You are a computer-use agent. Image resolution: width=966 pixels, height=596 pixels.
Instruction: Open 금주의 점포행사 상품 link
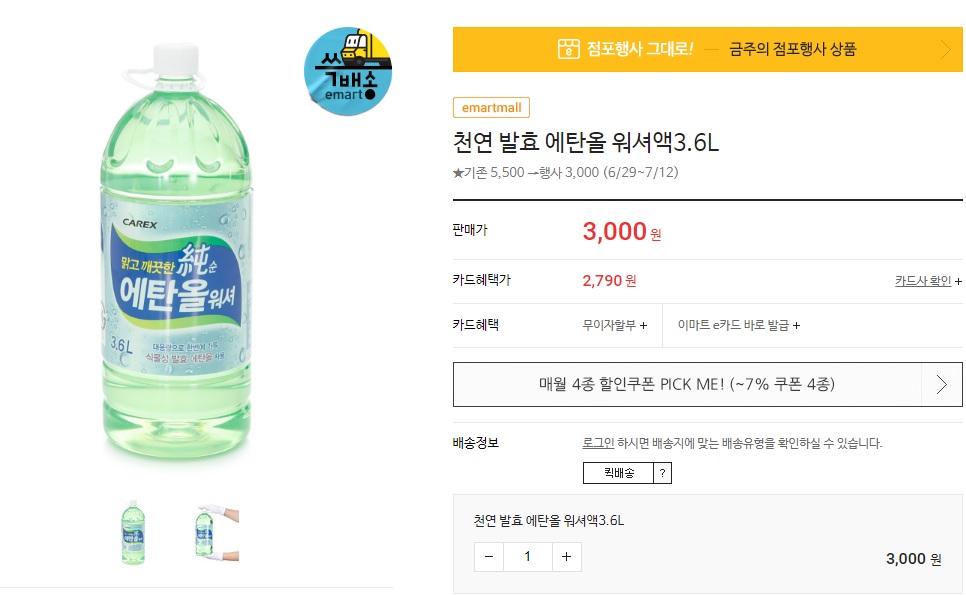[x=792, y=49]
